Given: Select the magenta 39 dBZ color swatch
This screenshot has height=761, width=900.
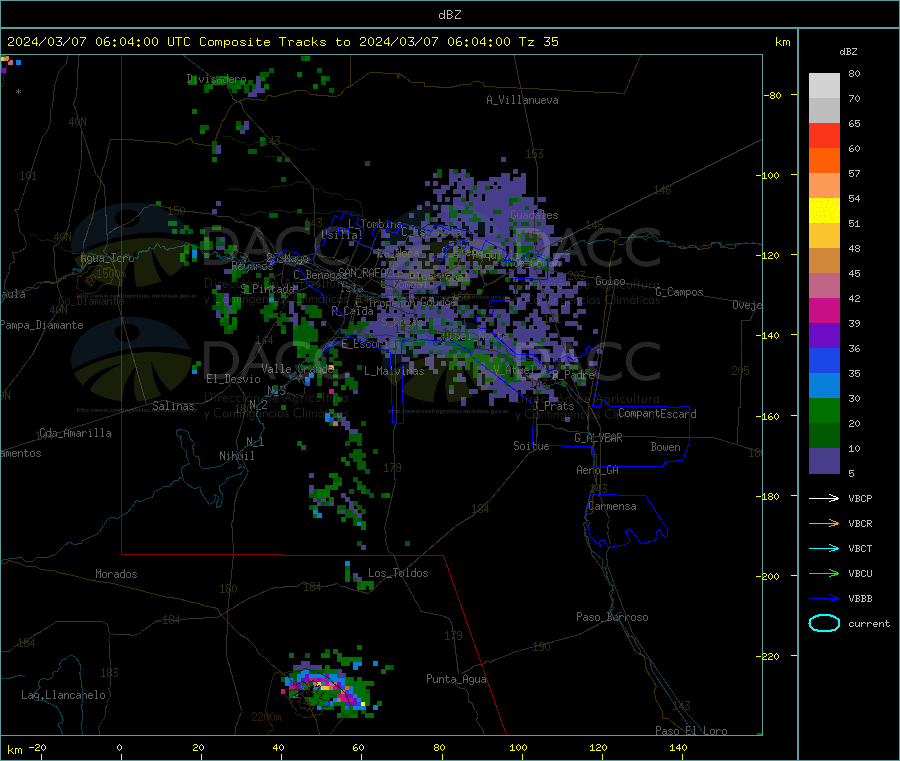Looking at the screenshot, I should pyautogui.click(x=824, y=310).
